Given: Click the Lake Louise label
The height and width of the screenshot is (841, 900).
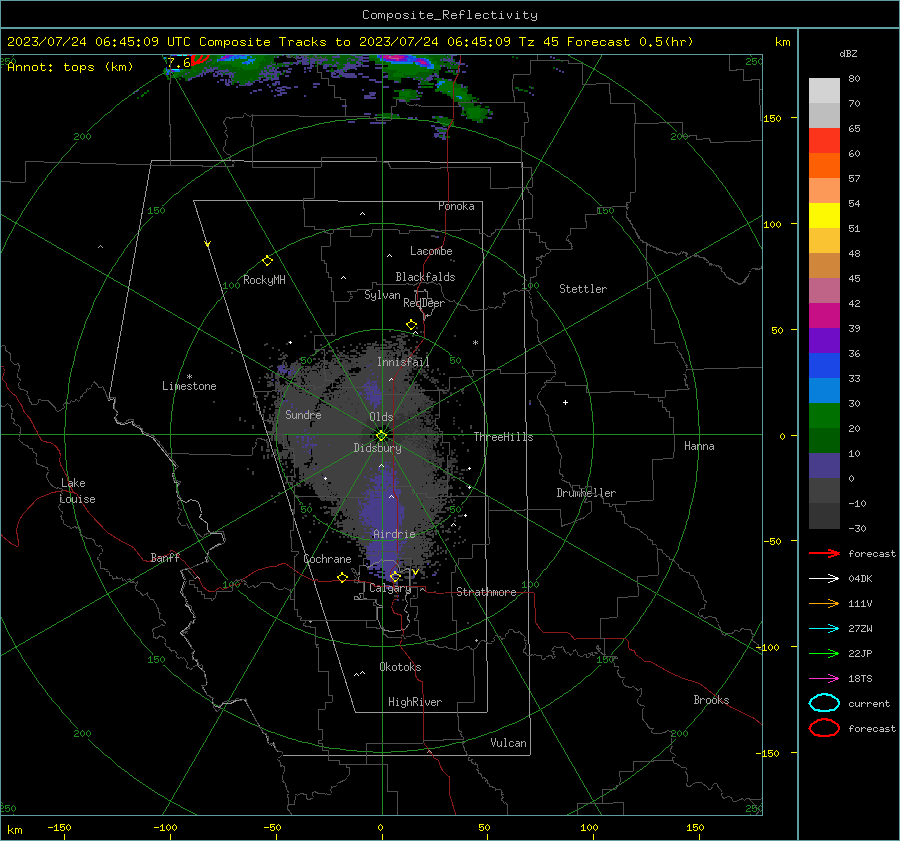Looking at the screenshot, I should pyautogui.click(x=77, y=491).
